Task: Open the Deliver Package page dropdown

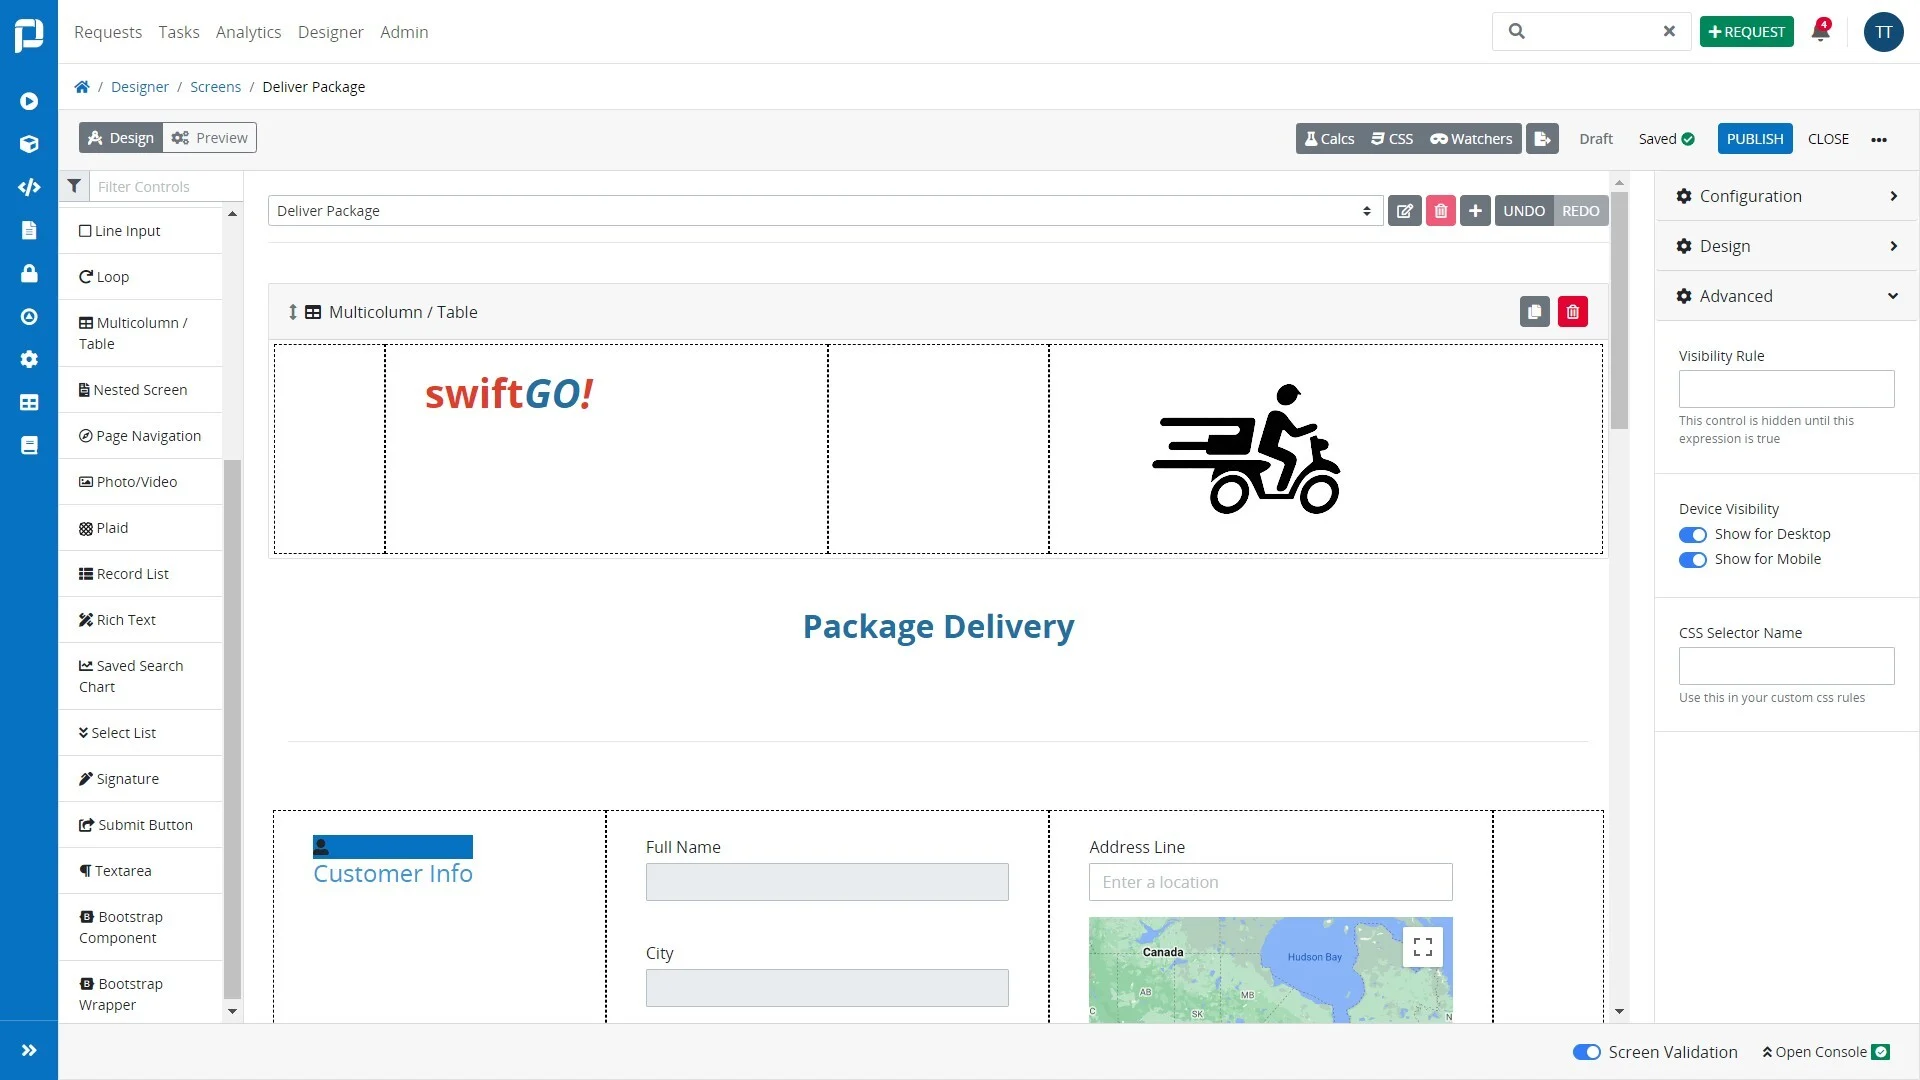Action: point(825,211)
